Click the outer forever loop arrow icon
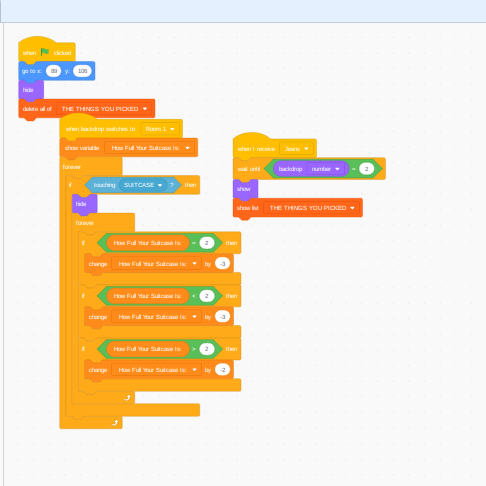486x486 pixels. pos(115,423)
